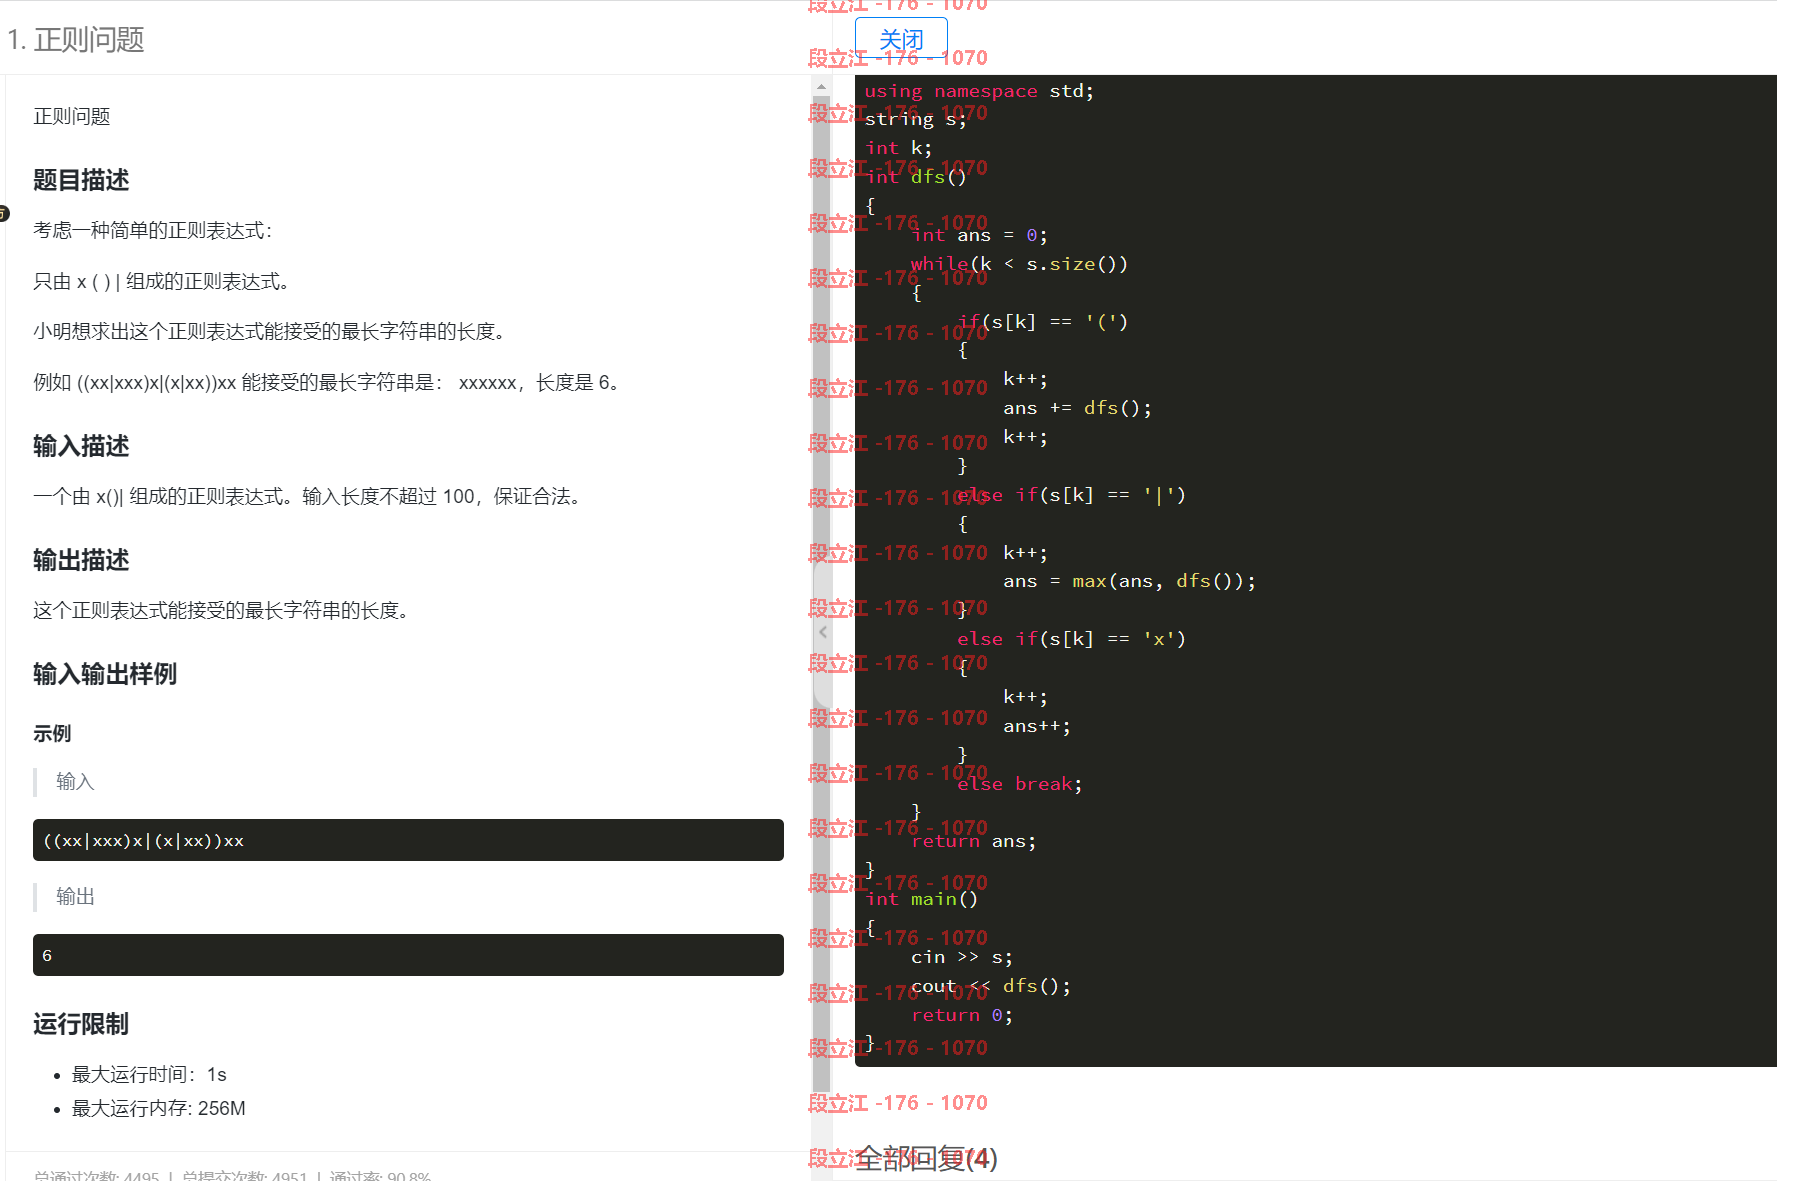This screenshot has width=1796, height=1200.
Task: Click the 'ans += dfs();' code line
Action: 1077,408
